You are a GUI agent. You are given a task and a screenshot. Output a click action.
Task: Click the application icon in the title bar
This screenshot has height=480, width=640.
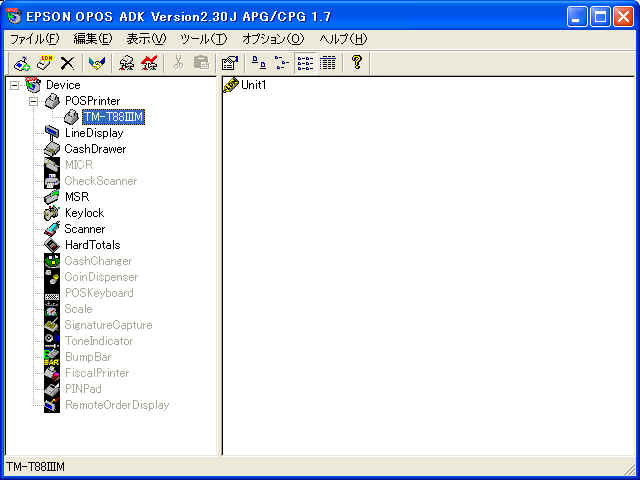click(x=14, y=16)
